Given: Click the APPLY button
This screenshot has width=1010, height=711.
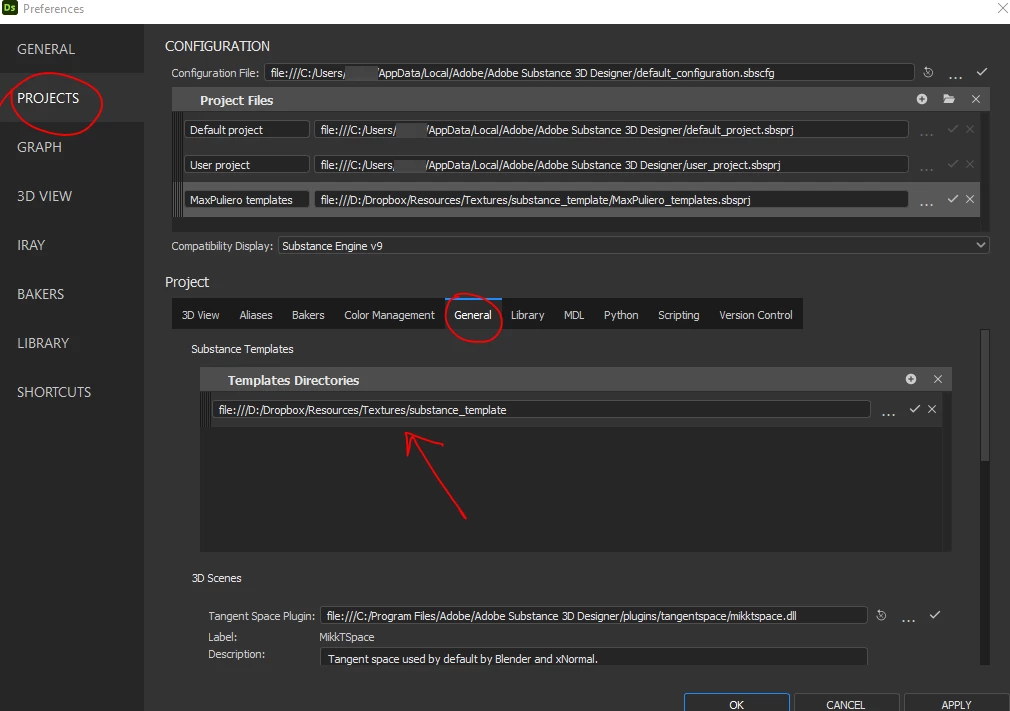Looking at the screenshot, I should pyautogui.click(x=956, y=703).
